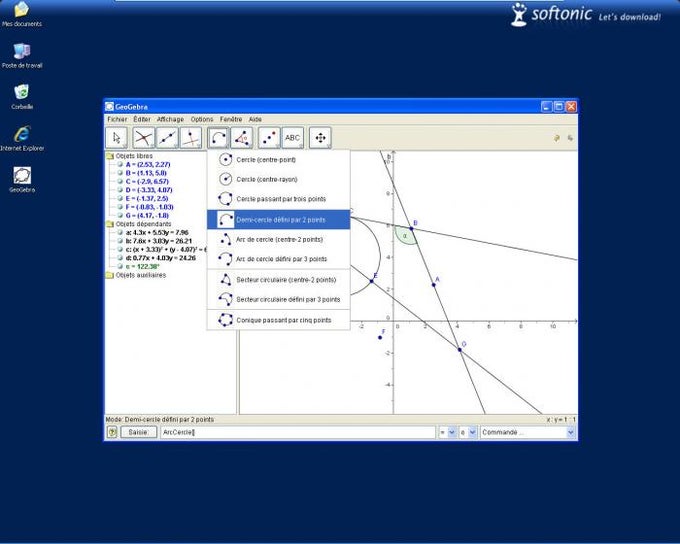This screenshot has width=680, height=544.
Task: Open the Aide menu
Action: 255,119
